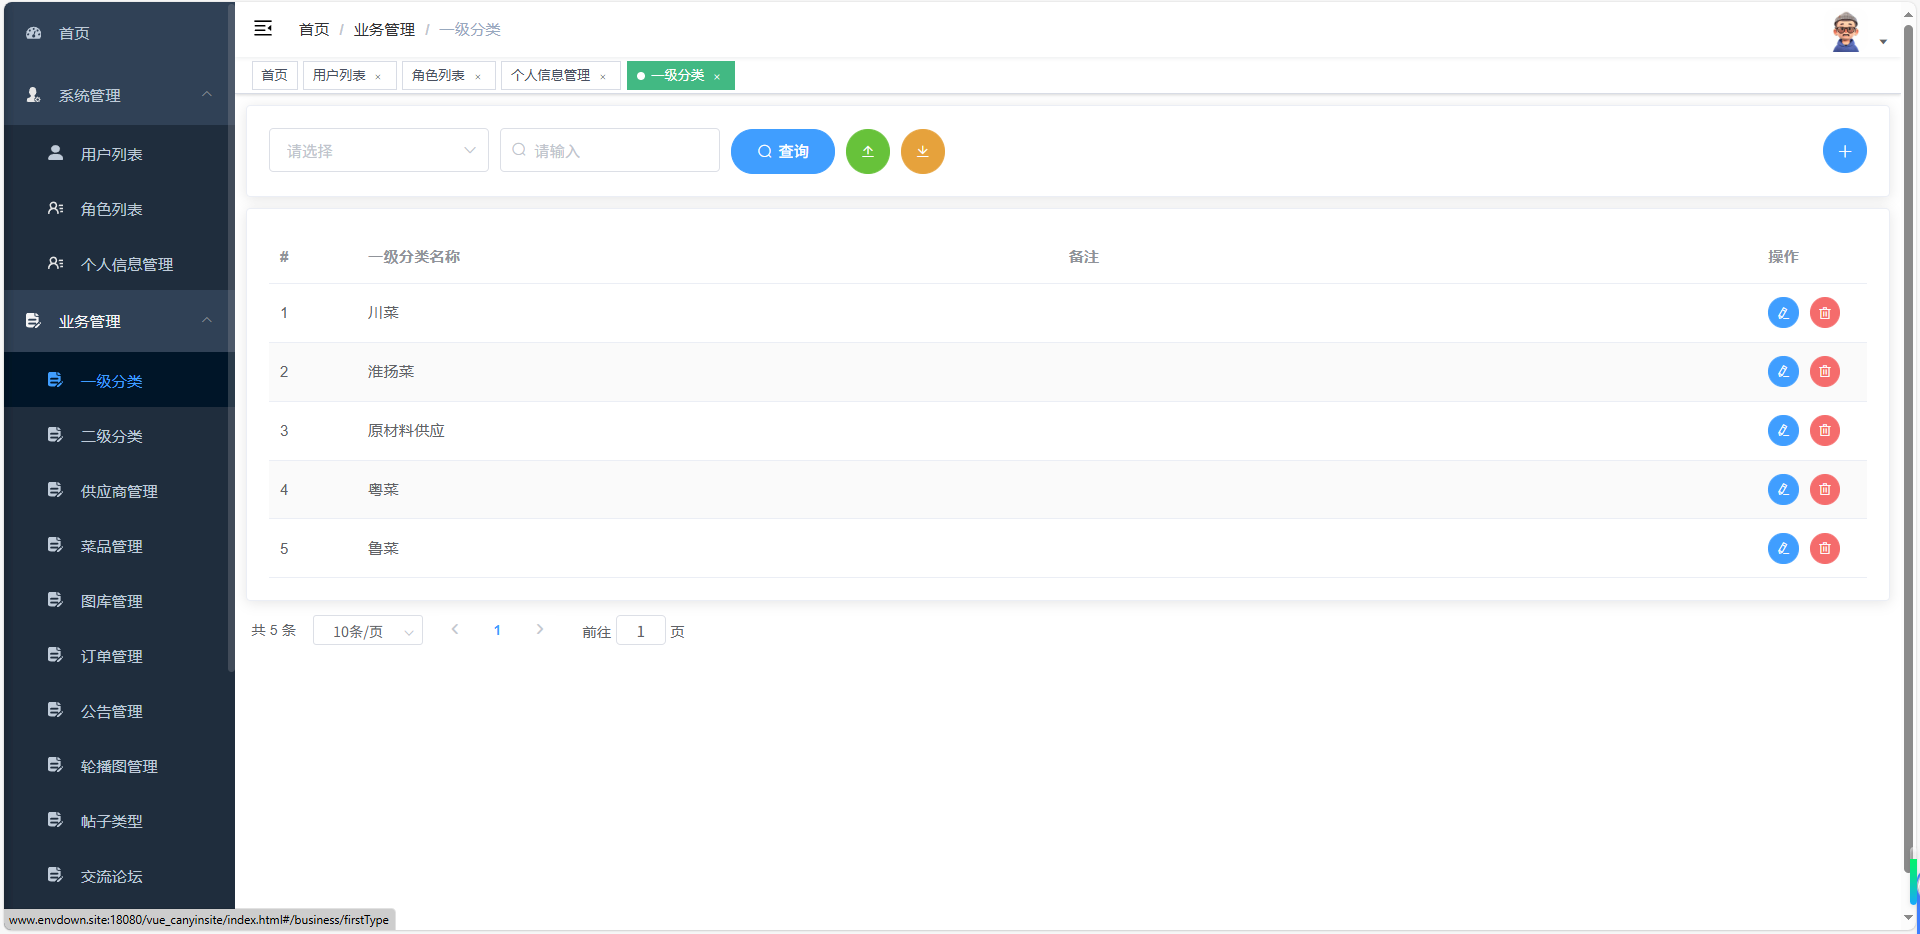Switch to the 用户列表 tab

tap(338, 75)
